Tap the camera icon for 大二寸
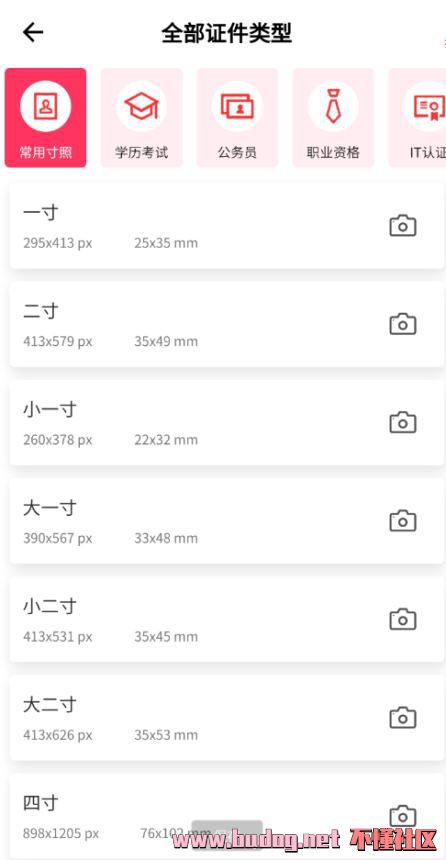 403,718
